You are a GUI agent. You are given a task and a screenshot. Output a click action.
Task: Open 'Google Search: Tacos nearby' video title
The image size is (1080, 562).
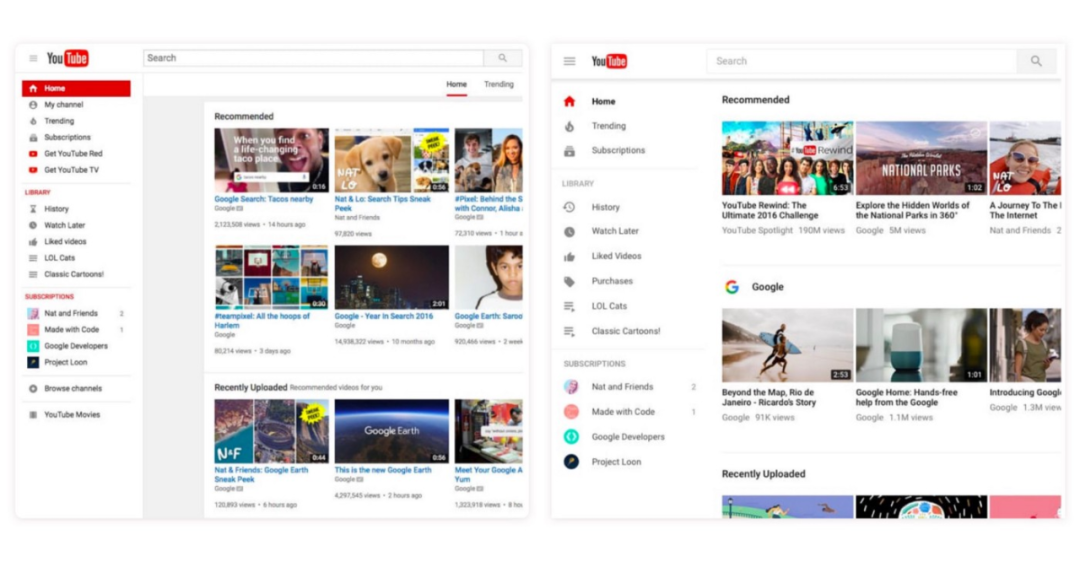click(264, 199)
